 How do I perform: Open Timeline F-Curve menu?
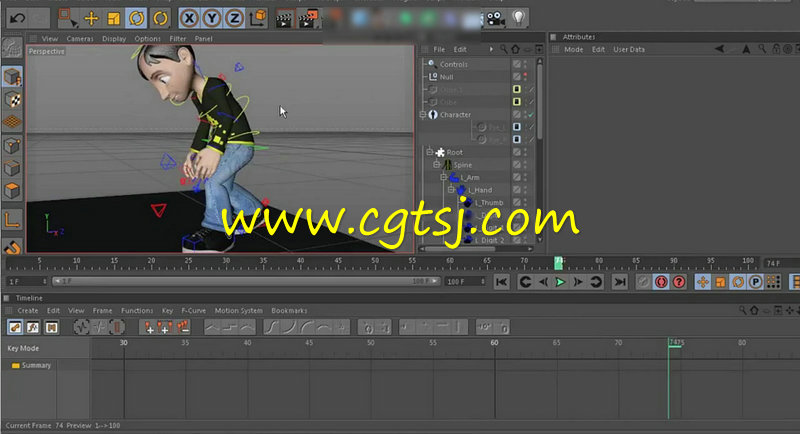point(193,311)
